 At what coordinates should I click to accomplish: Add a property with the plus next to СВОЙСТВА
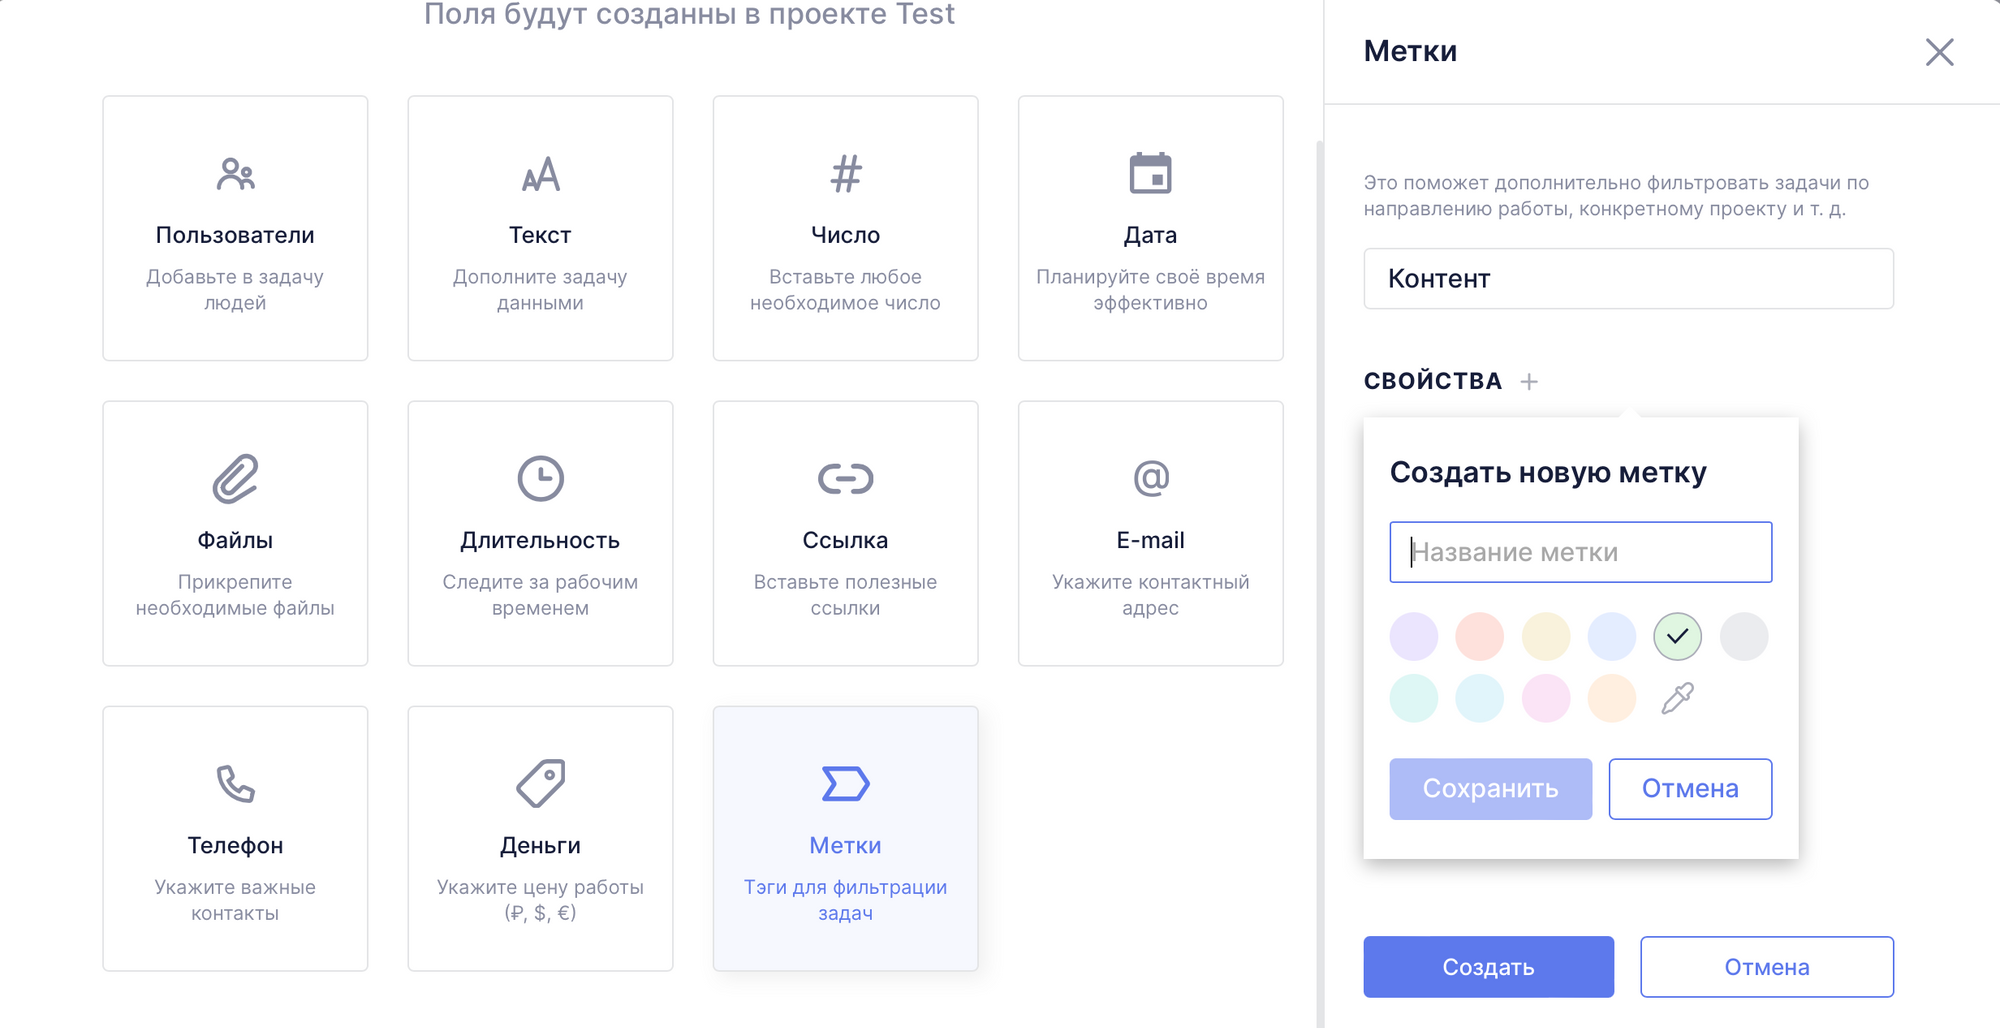1529,381
